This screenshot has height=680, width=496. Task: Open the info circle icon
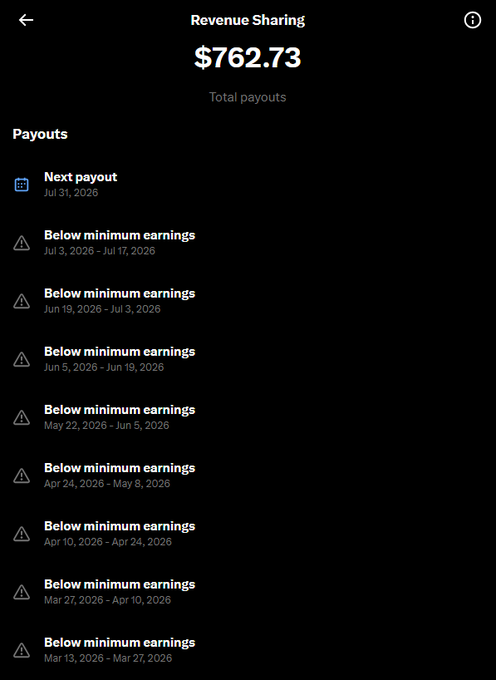(473, 20)
